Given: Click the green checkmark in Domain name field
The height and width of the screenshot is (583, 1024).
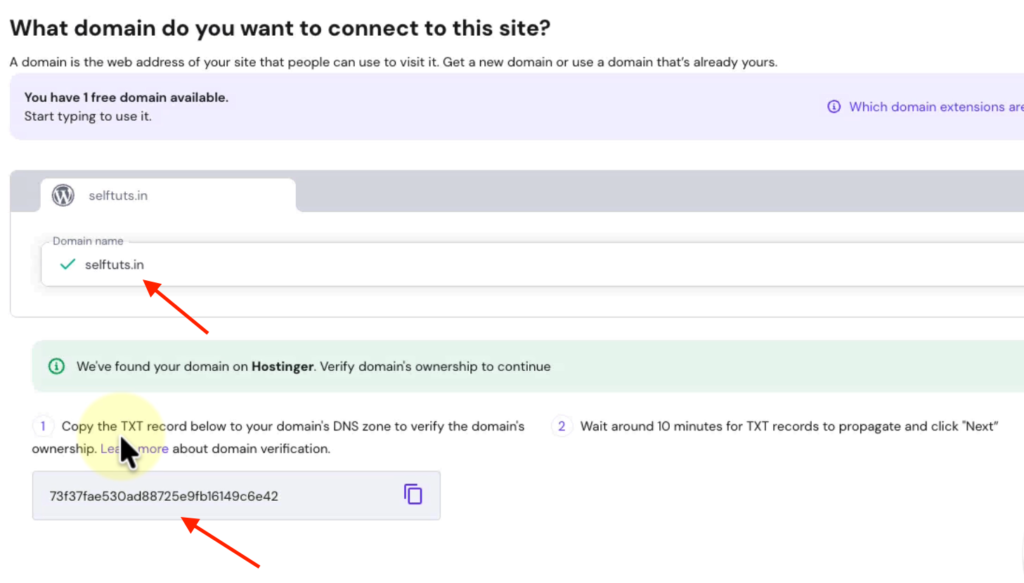Looking at the screenshot, I should pyautogui.click(x=67, y=264).
